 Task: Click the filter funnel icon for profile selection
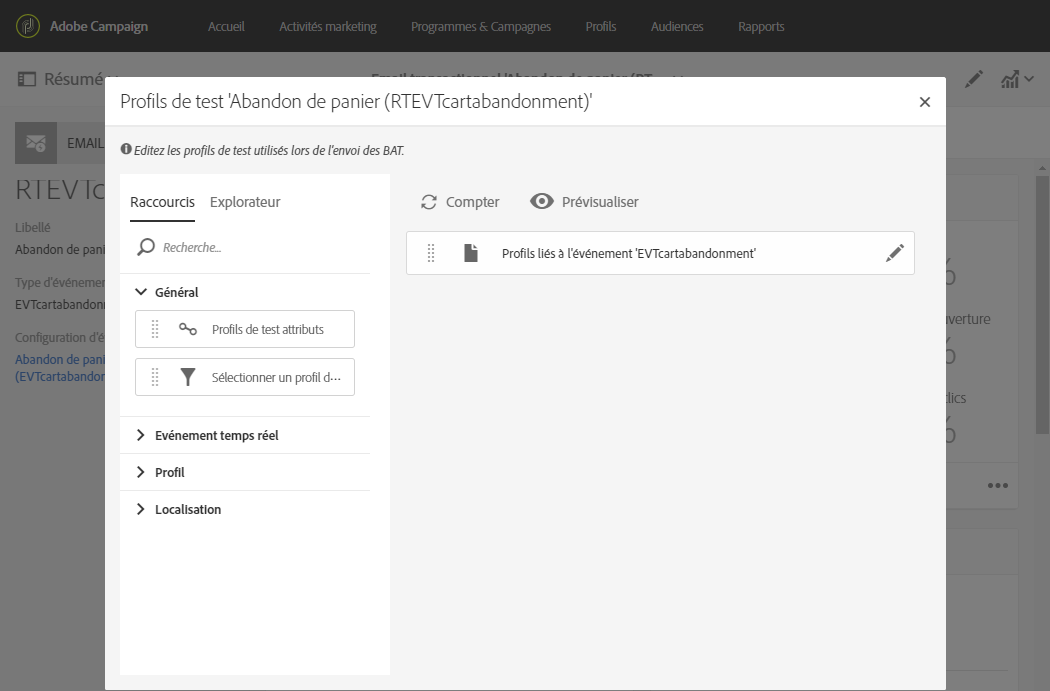188,378
